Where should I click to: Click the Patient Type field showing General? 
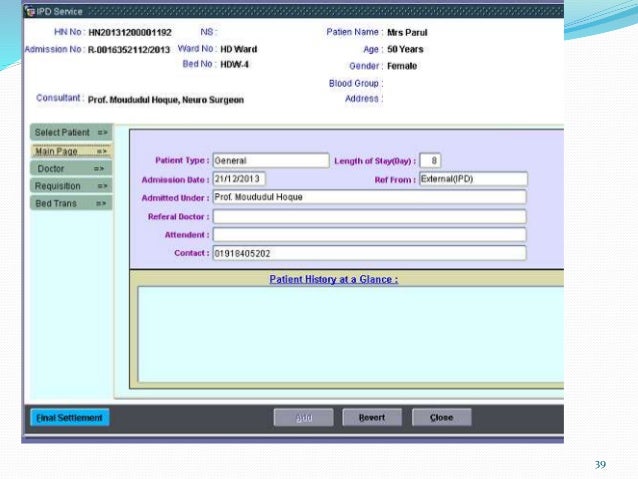click(270, 160)
